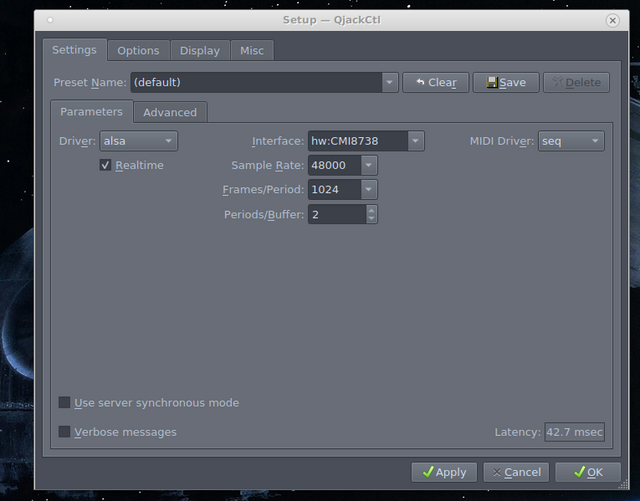This screenshot has height=501, width=640.
Task: Click the green checkmark icon on Apply
Action: pyautogui.click(x=428, y=472)
